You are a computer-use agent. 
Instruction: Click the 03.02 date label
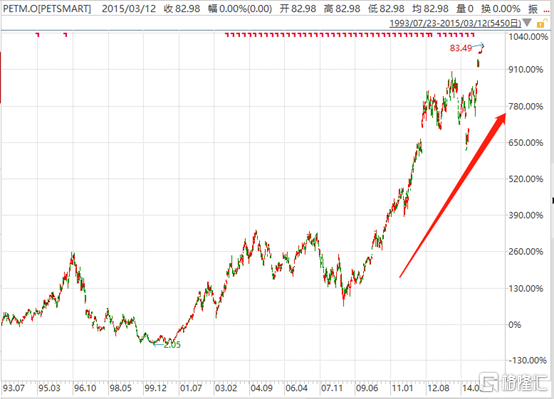(x=226, y=388)
